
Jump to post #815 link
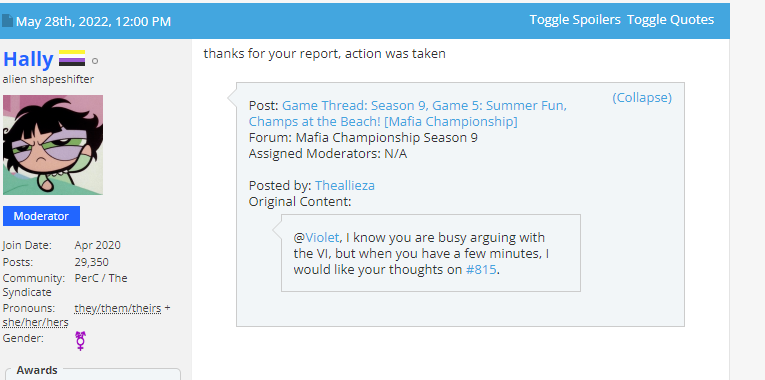point(481,270)
